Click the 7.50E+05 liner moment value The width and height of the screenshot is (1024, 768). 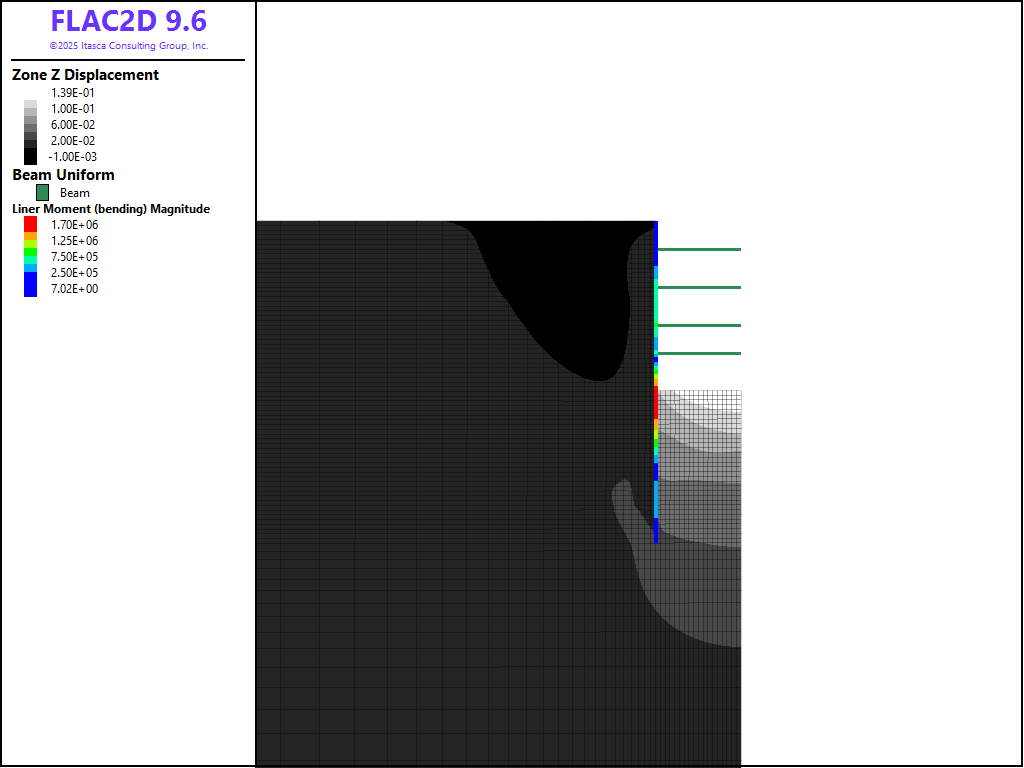(74, 257)
